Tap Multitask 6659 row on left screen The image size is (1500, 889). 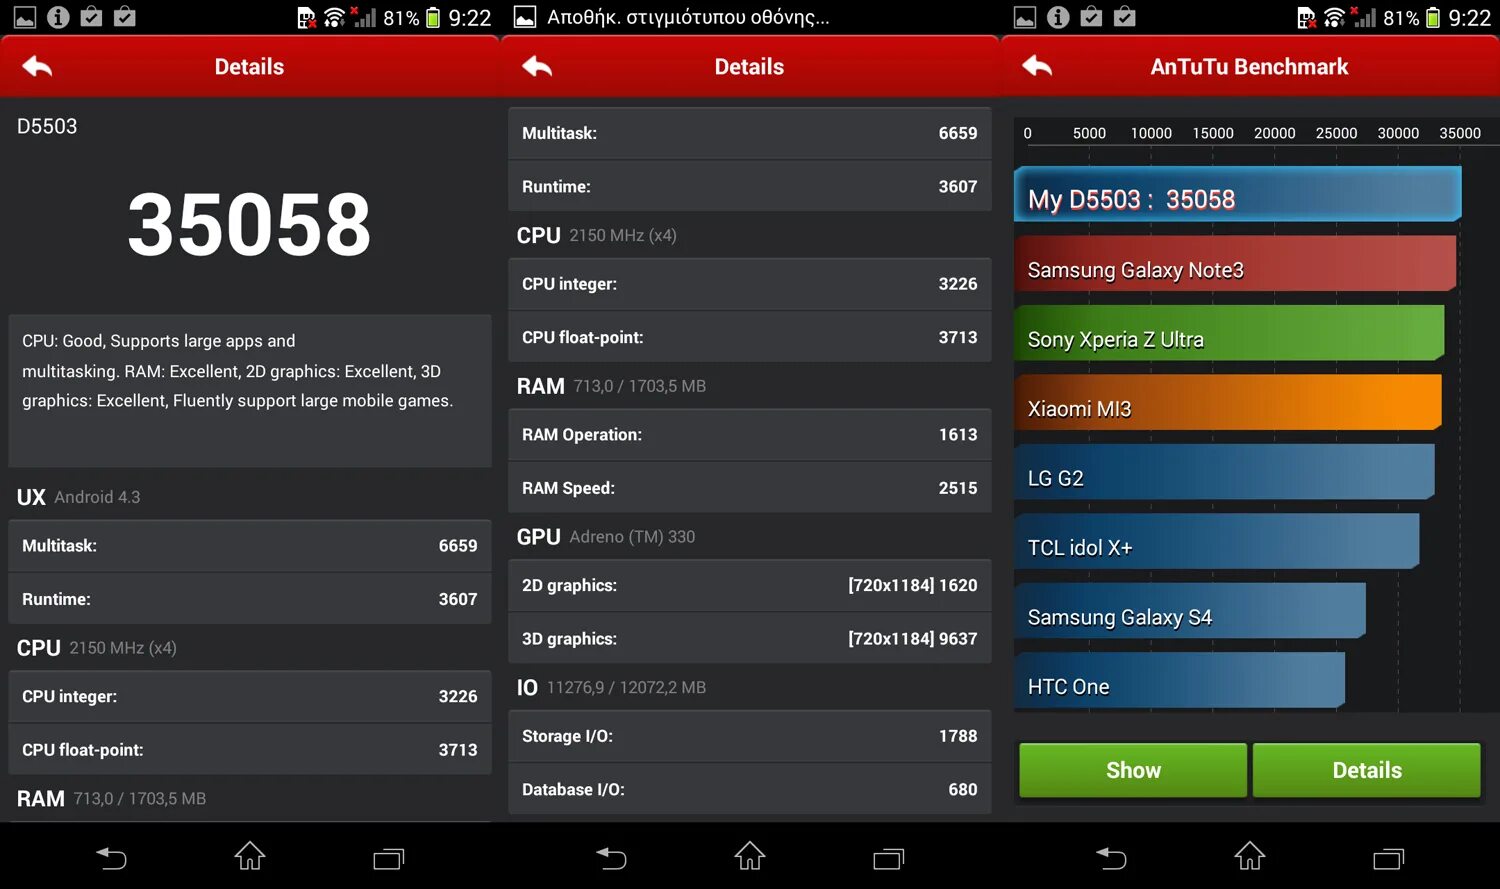[250, 546]
